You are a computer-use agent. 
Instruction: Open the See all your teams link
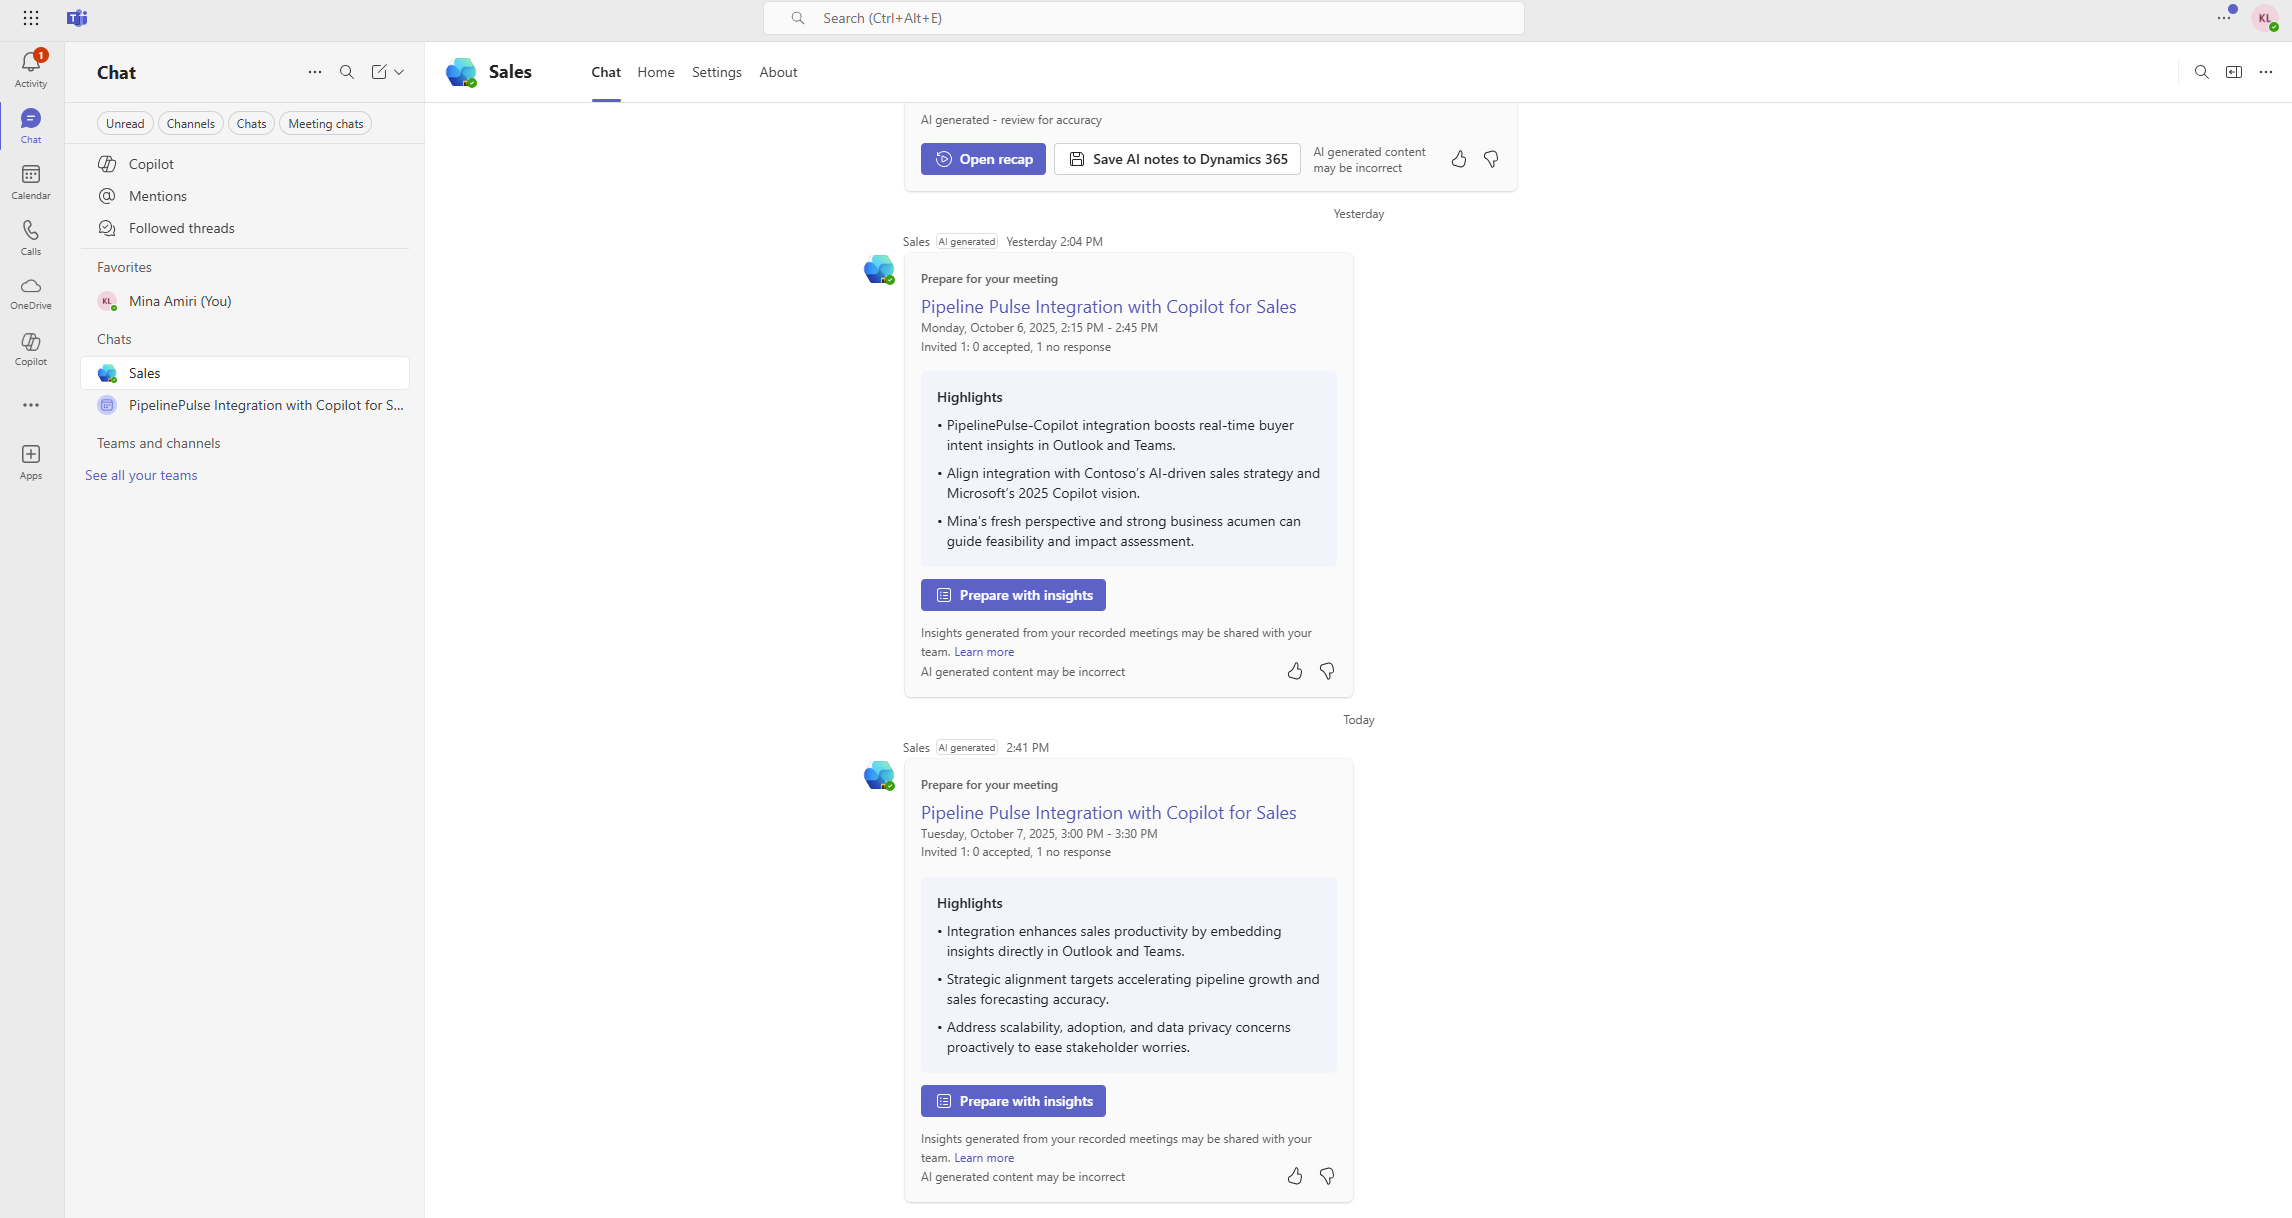click(x=141, y=474)
